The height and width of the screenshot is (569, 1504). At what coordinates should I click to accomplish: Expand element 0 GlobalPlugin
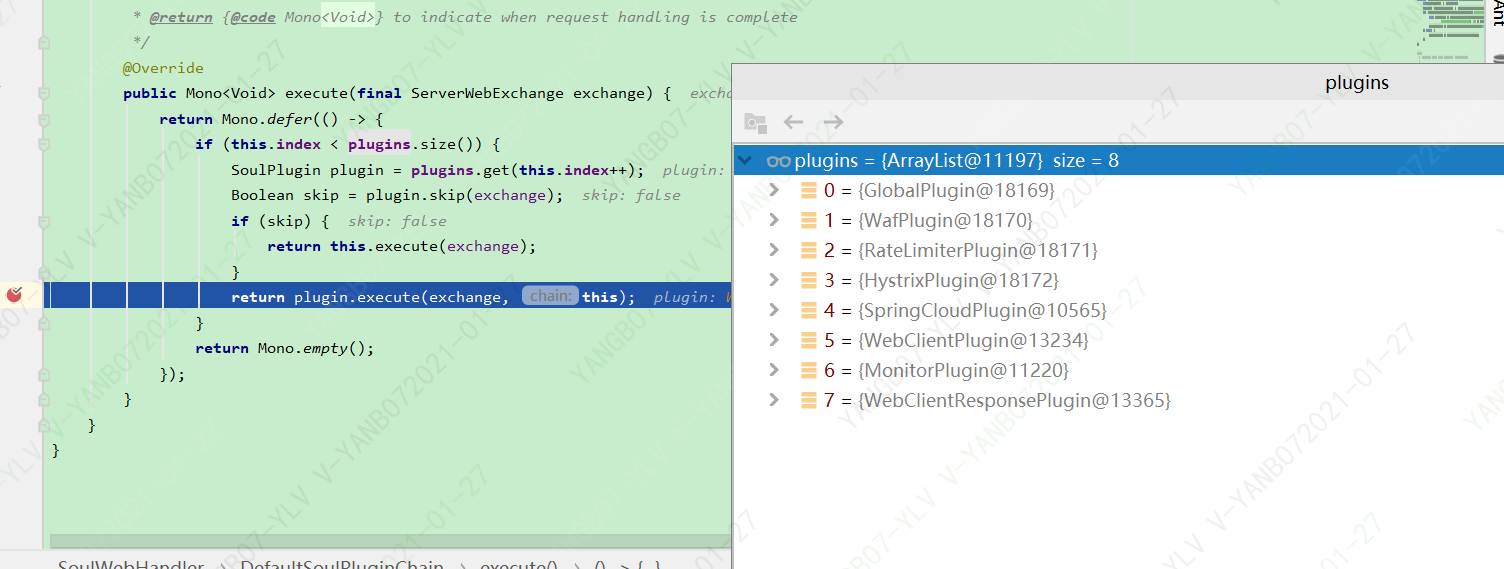pos(774,190)
